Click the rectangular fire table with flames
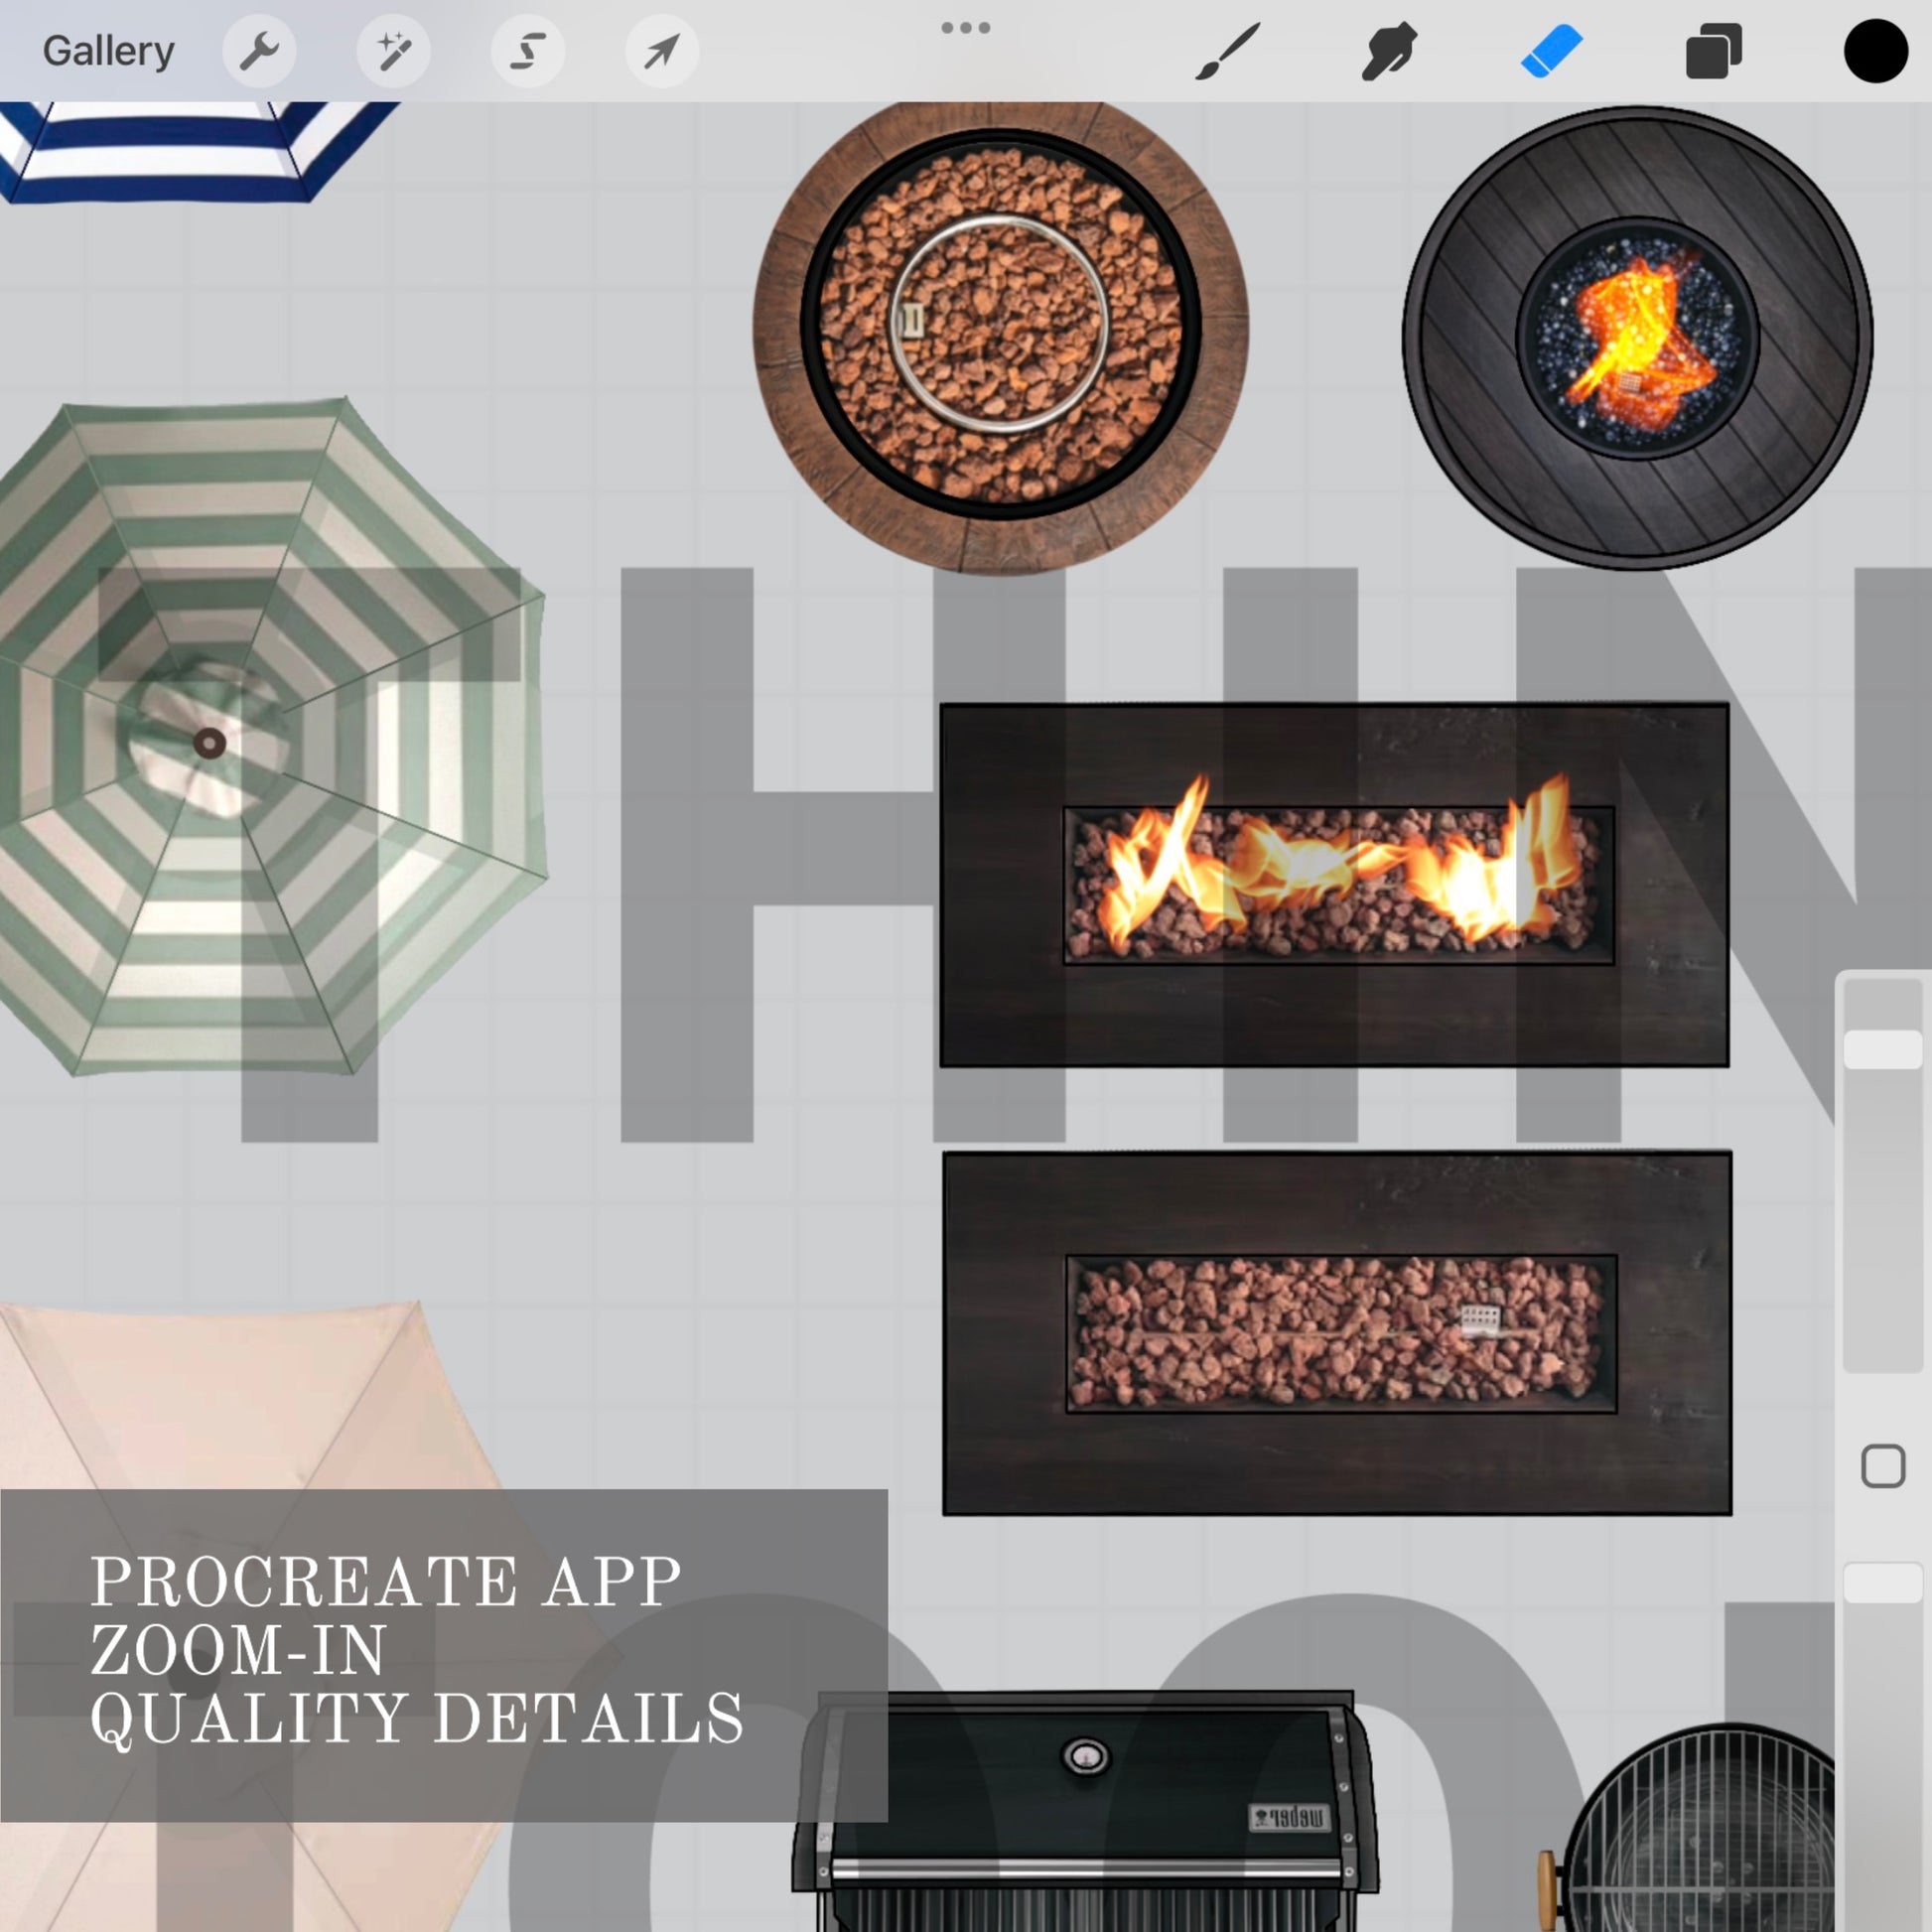 click(1335, 885)
